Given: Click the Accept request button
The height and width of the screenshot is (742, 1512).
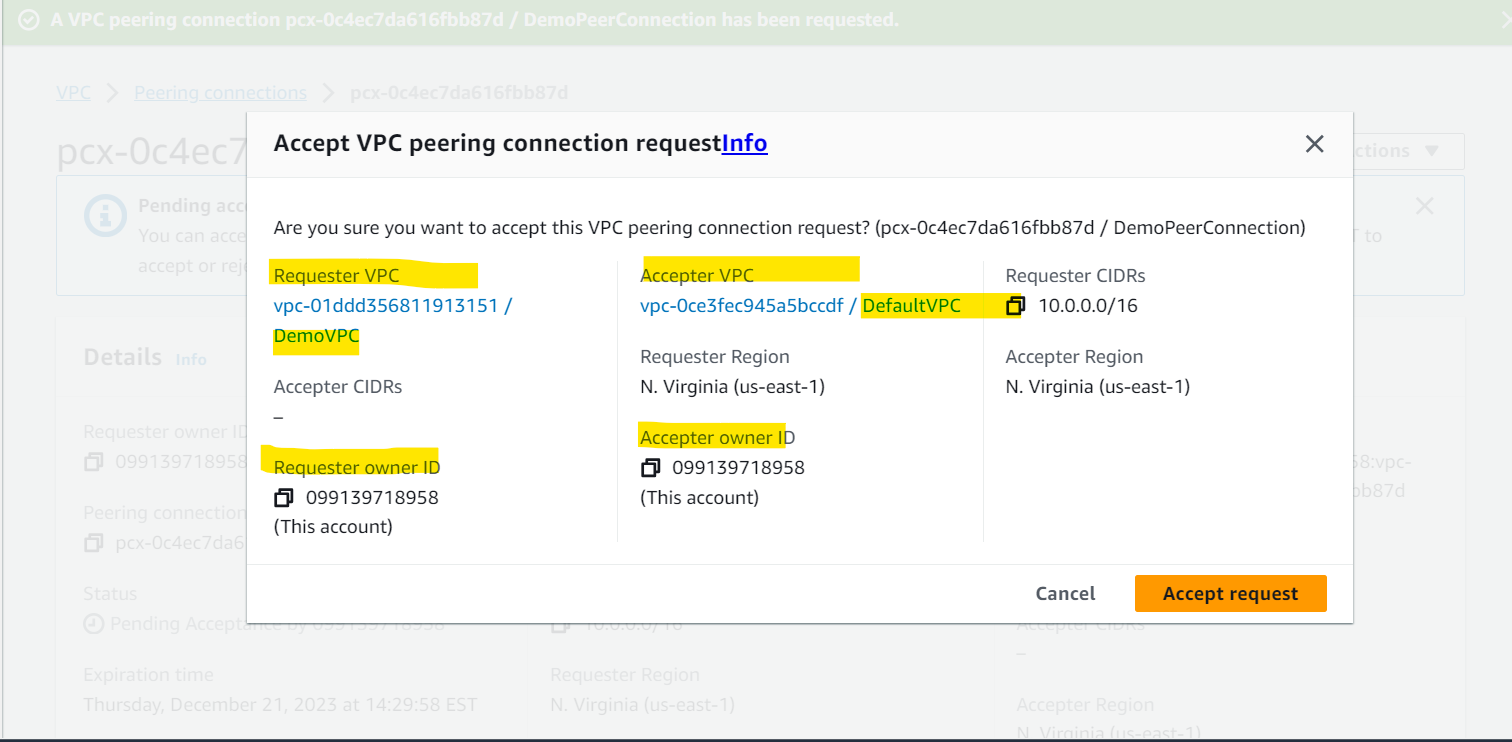Looking at the screenshot, I should [x=1230, y=593].
